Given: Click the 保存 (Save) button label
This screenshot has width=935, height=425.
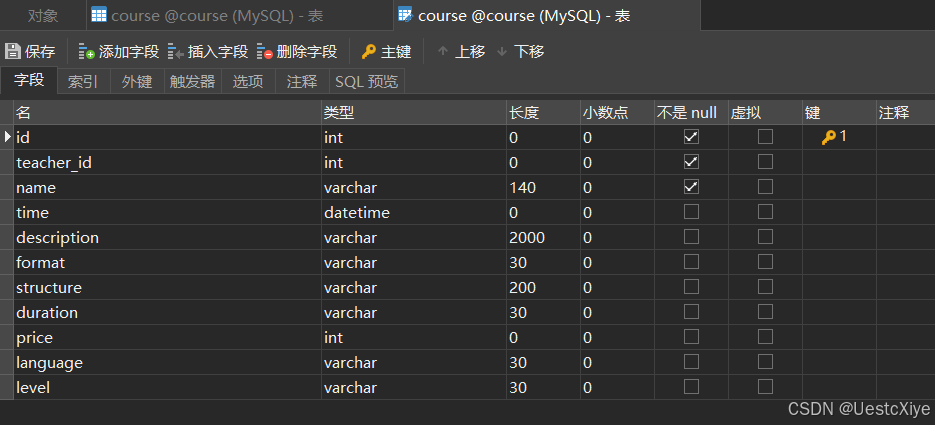Looking at the screenshot, I should (40, 52).
